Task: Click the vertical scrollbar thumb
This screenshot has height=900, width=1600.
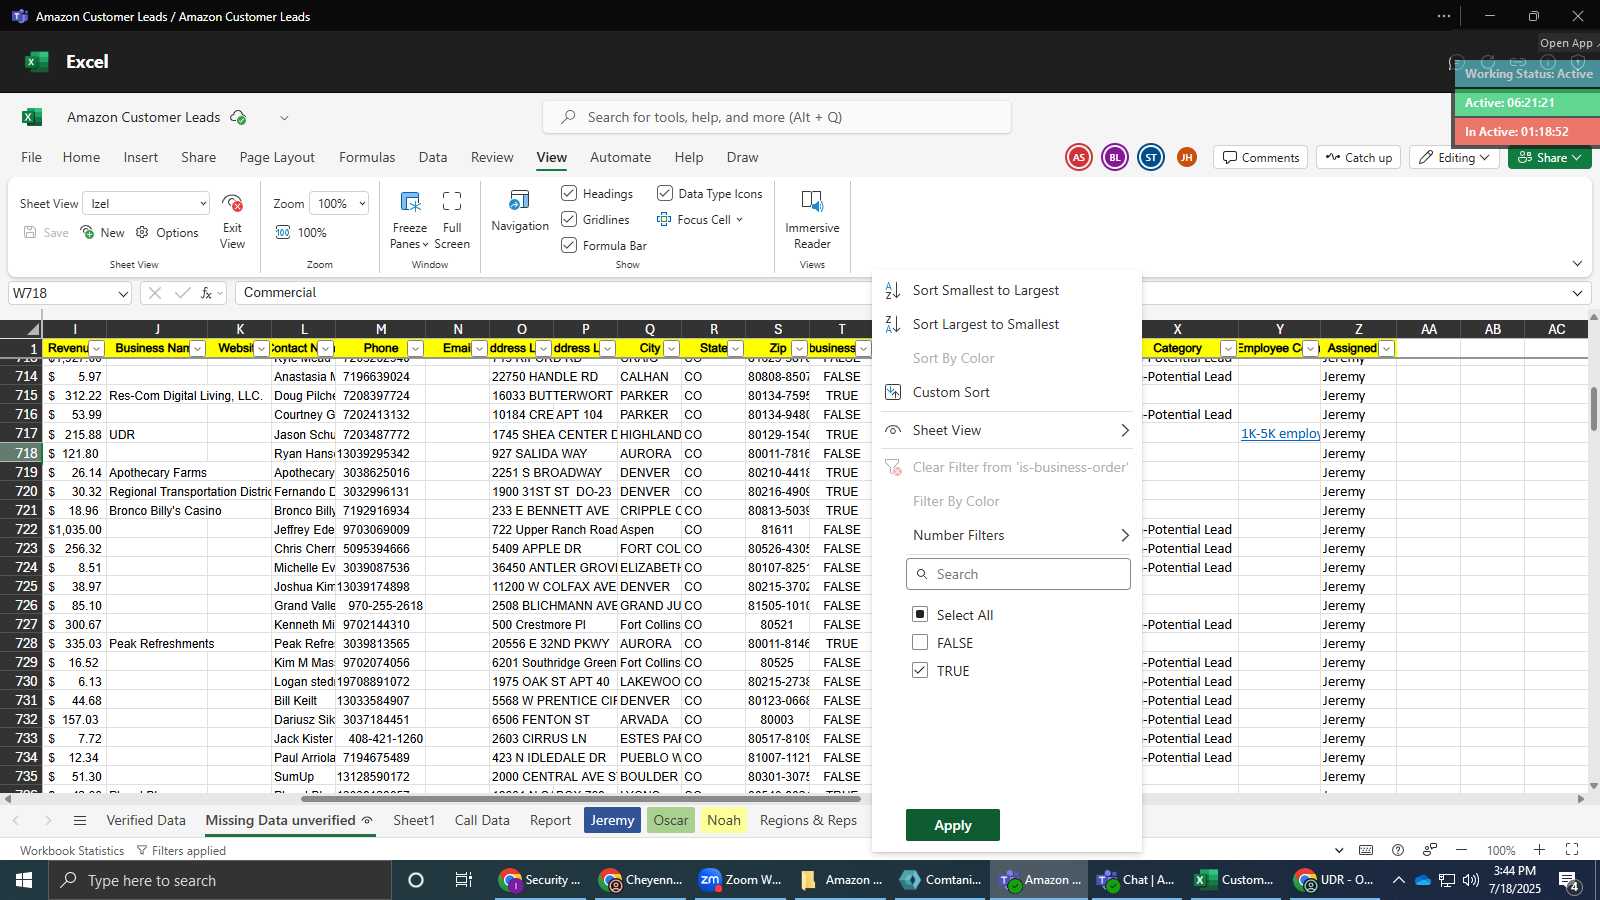Action: (x=1593, y=408)
